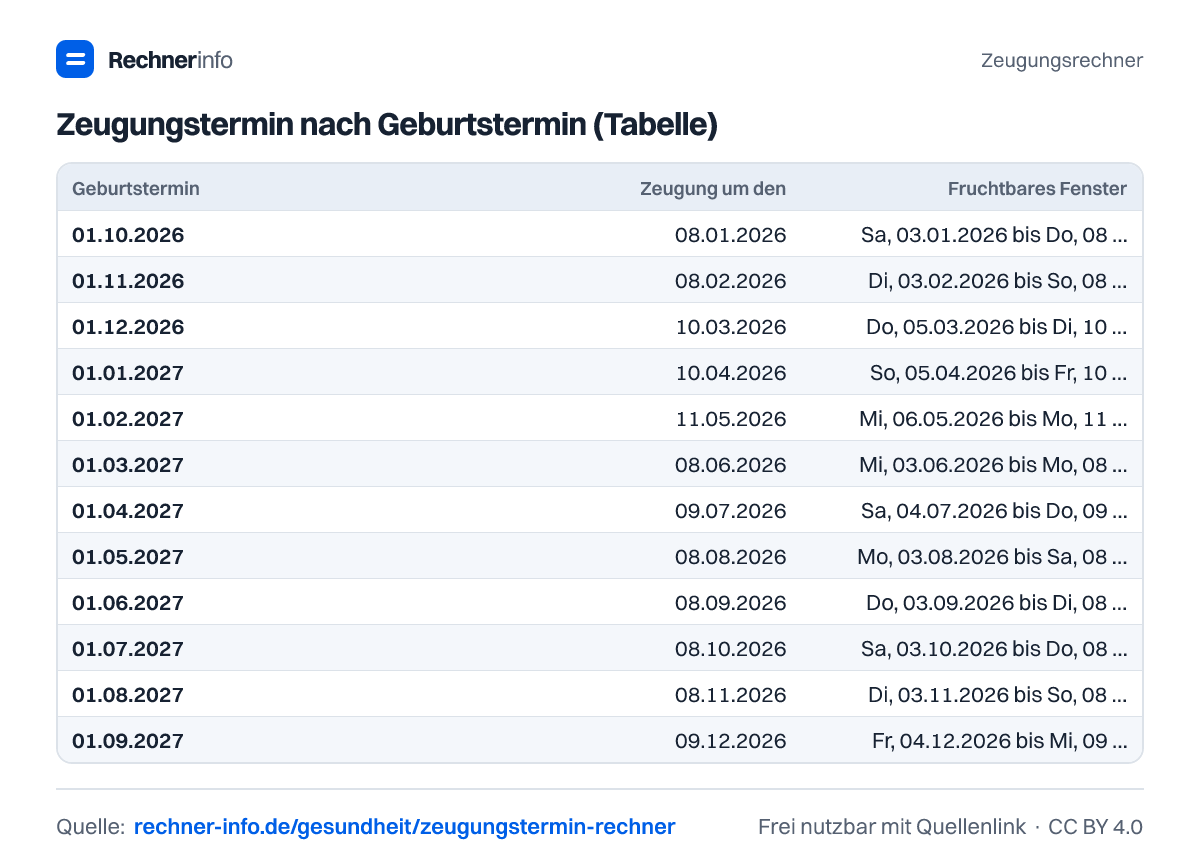Image resolution: width=1200 pixels, height=868 pixels.
Task: Click the Rechnerinfo blue logo icon
Action: [75, 59]
